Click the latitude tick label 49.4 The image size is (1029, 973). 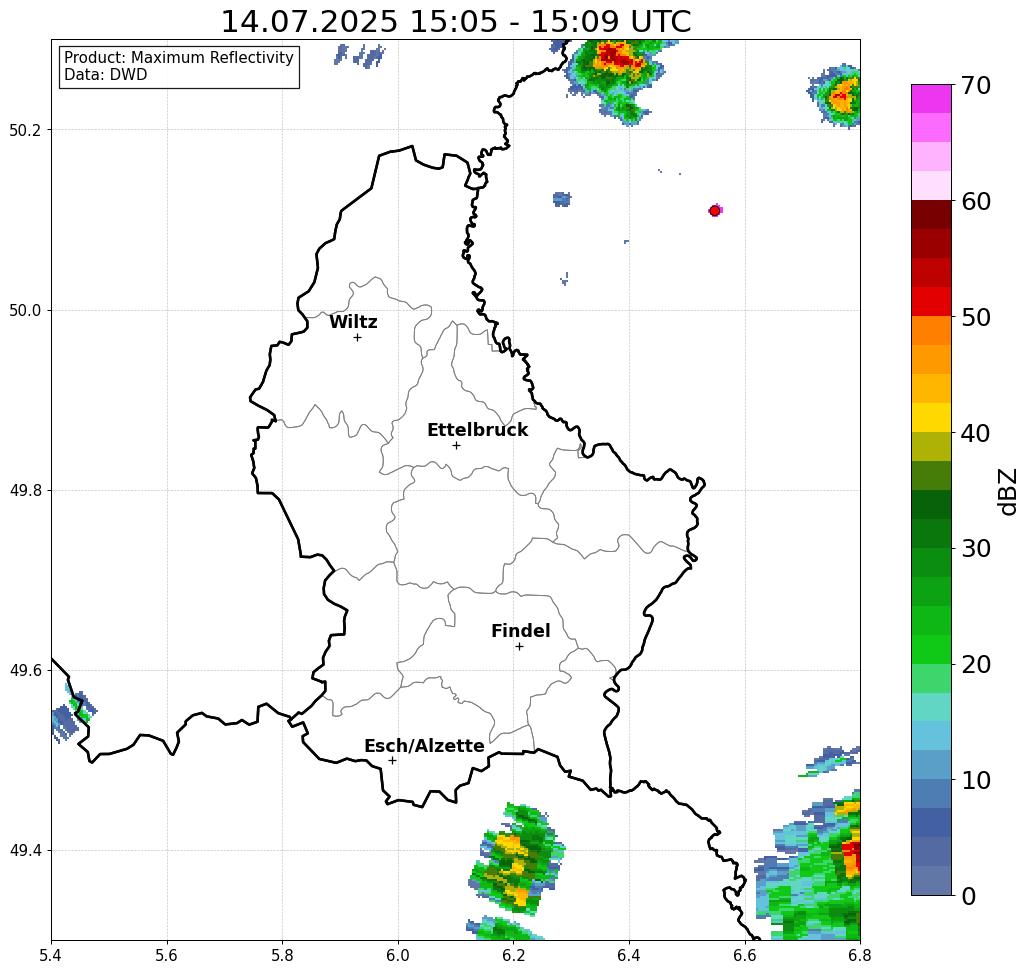[x=25, y=851]
